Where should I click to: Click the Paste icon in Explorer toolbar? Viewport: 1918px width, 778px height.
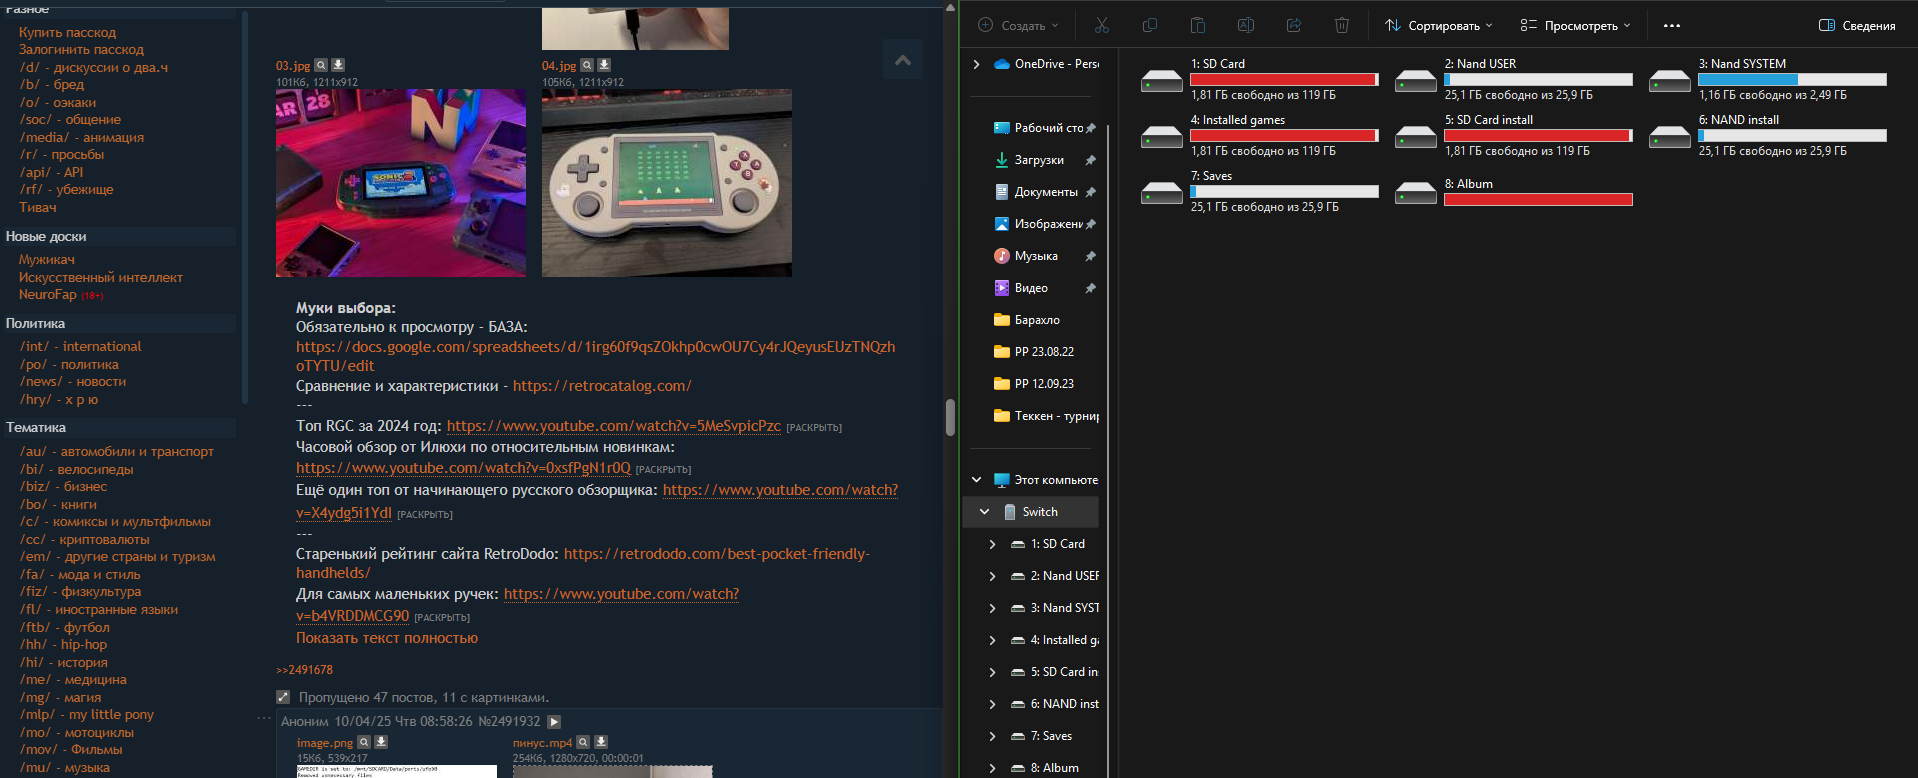click(1198, 25)
